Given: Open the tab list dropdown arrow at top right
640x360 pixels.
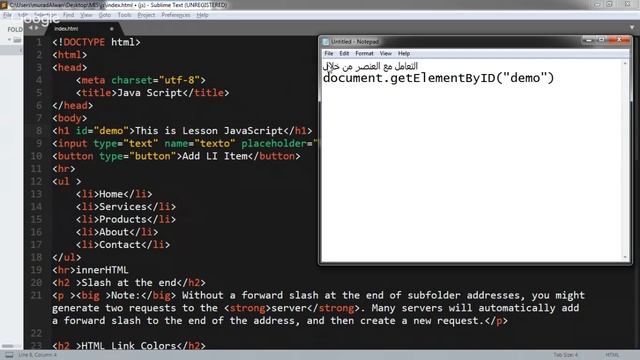Looking at the screenshot, I should 632,28.
